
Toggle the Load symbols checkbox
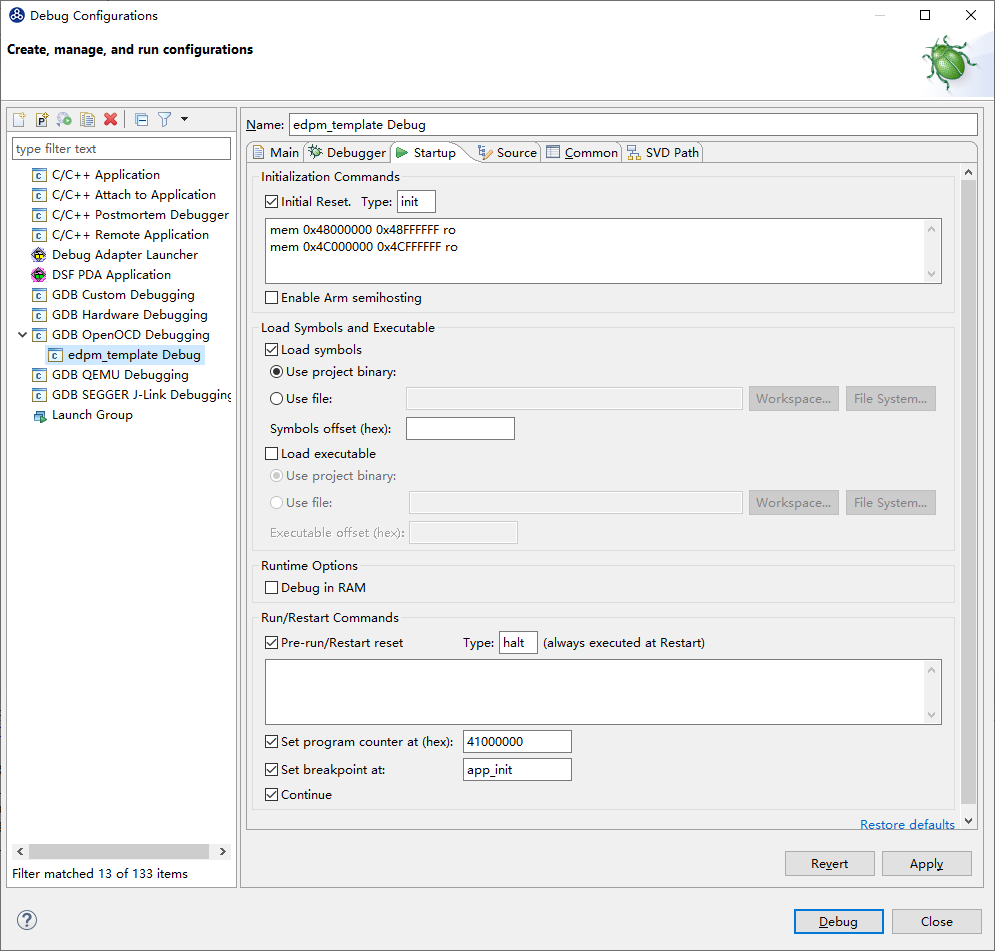click(x=272, y=350)
